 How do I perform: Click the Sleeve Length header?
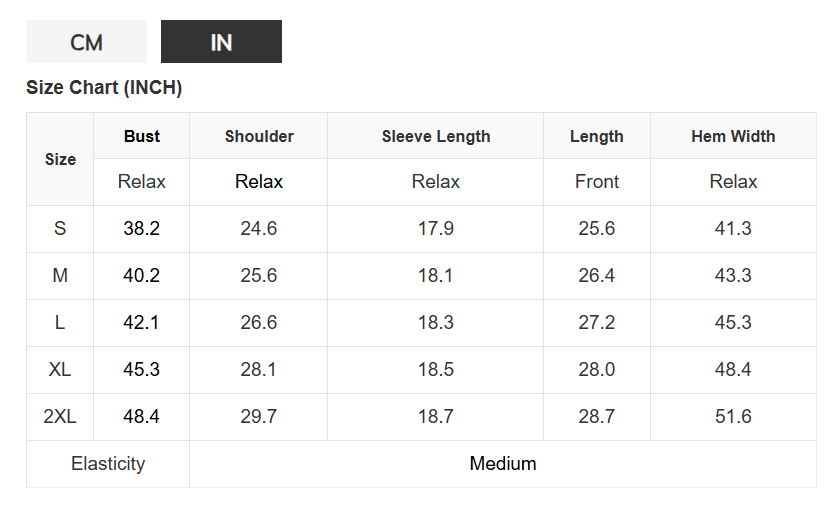[436, 136]
